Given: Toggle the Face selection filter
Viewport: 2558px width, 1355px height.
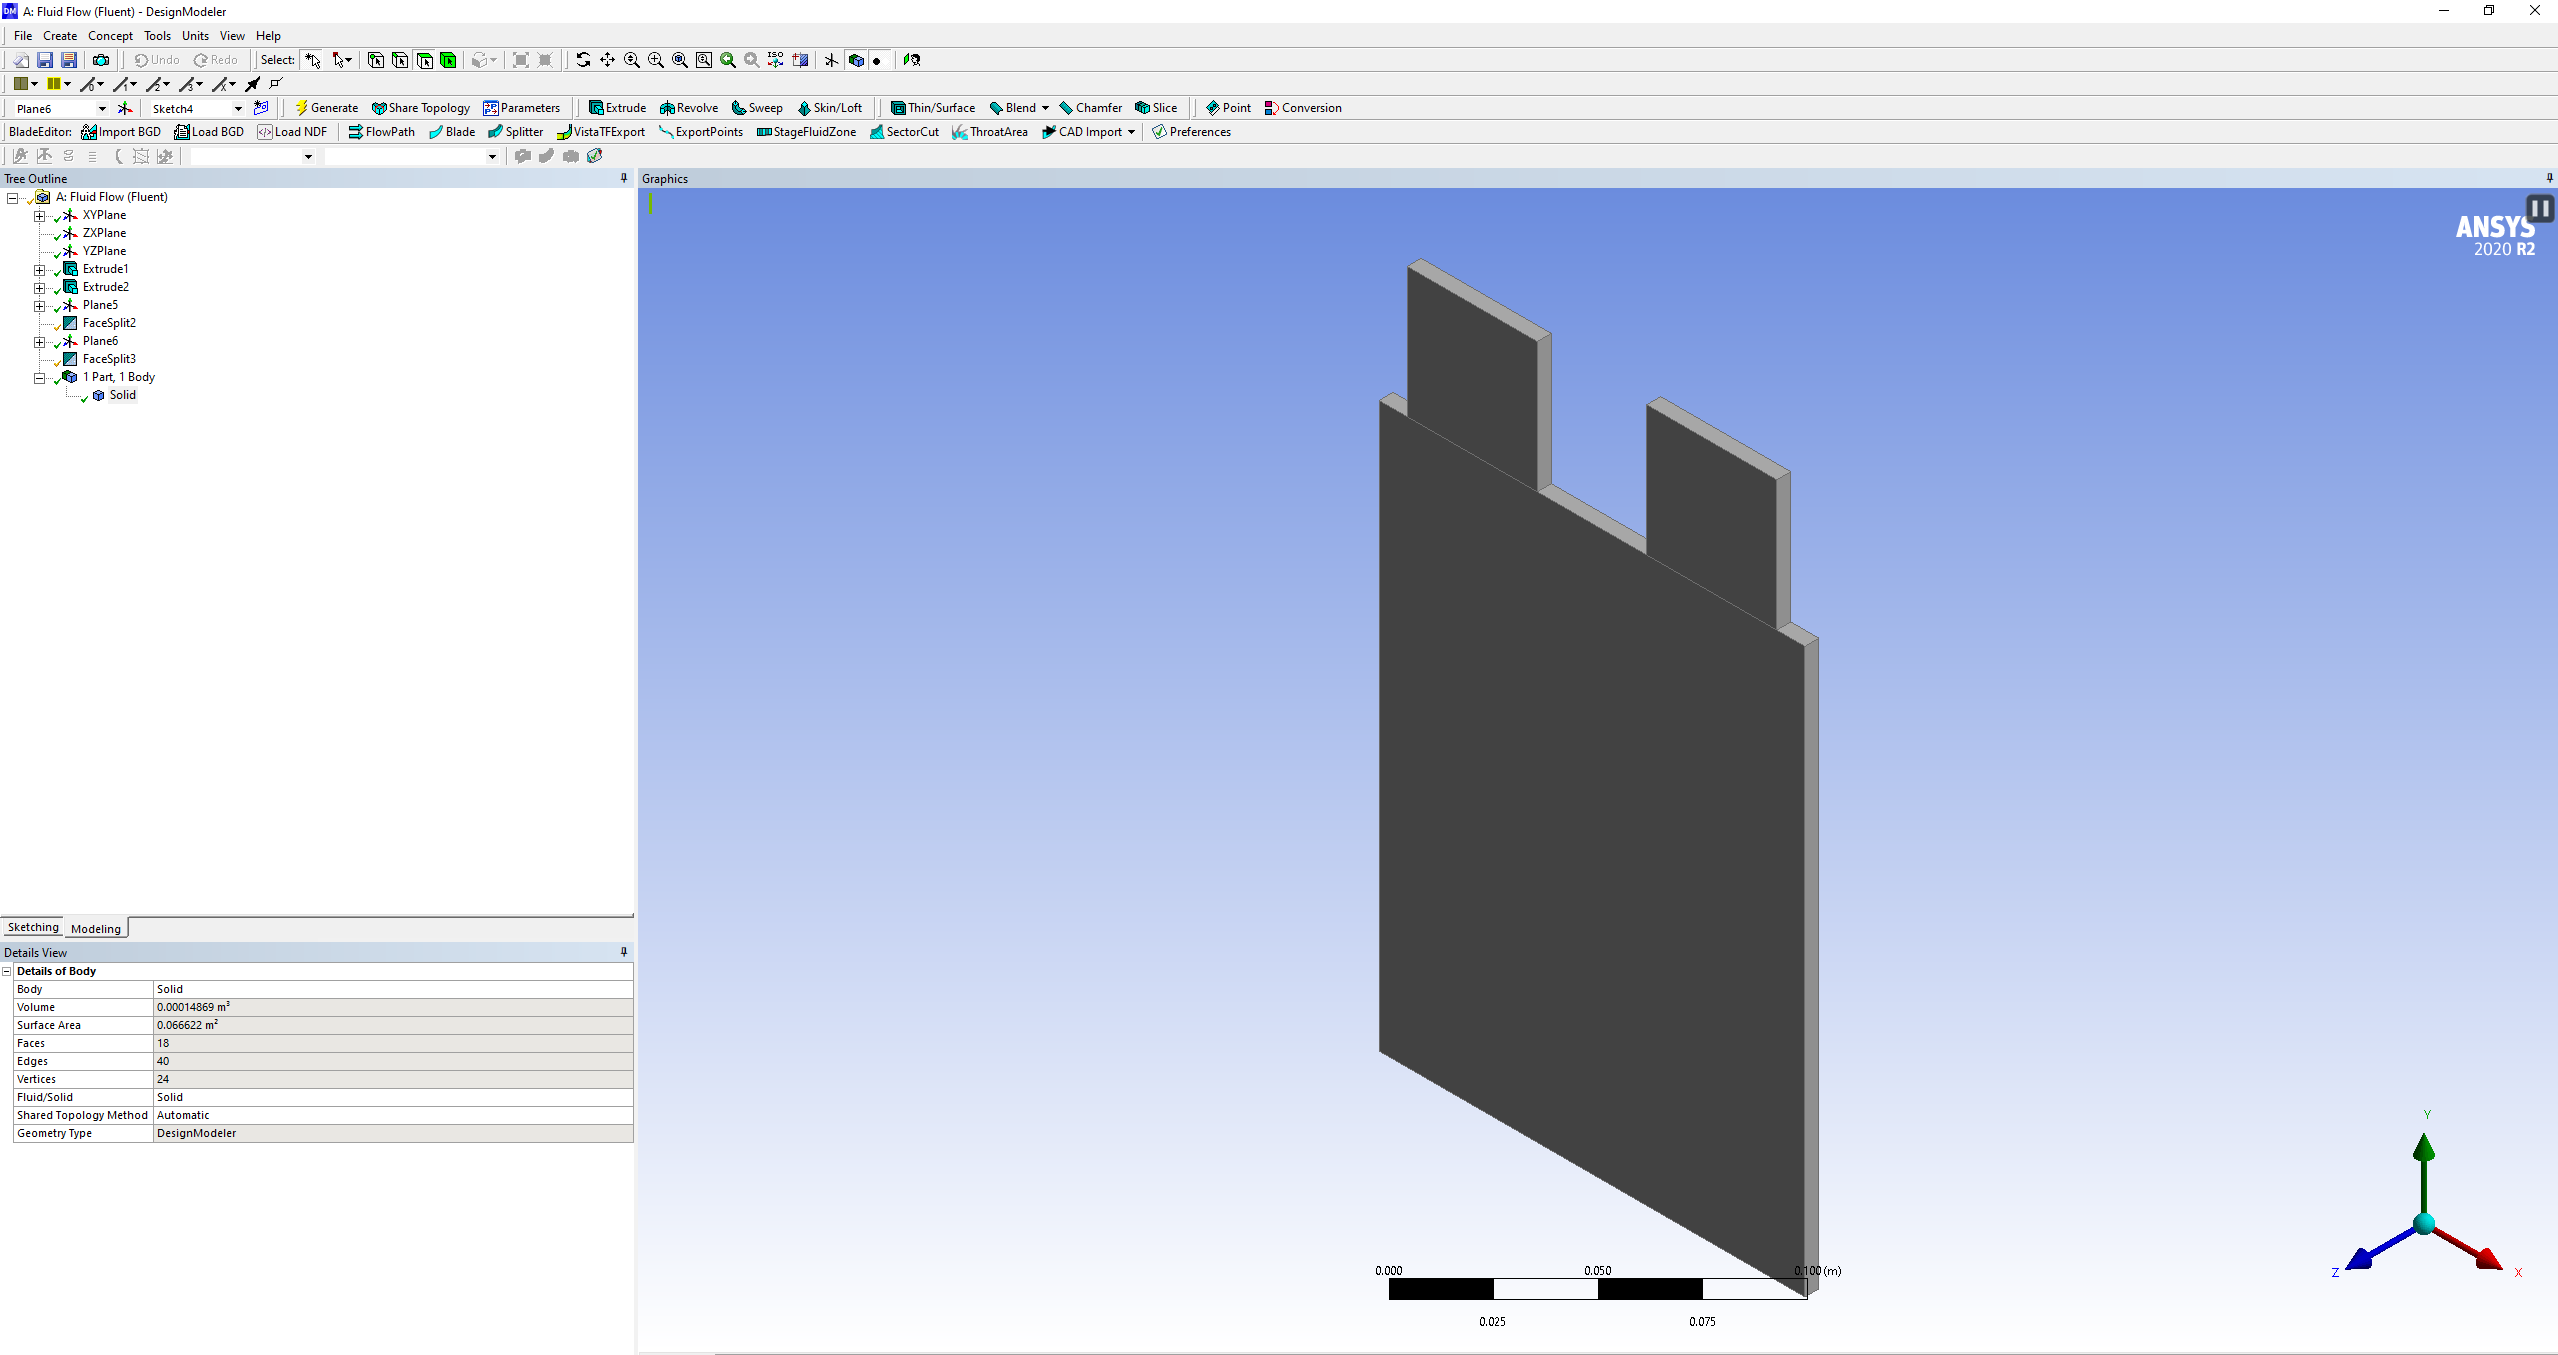Looking at the screenshot, I should pos(424,60).
